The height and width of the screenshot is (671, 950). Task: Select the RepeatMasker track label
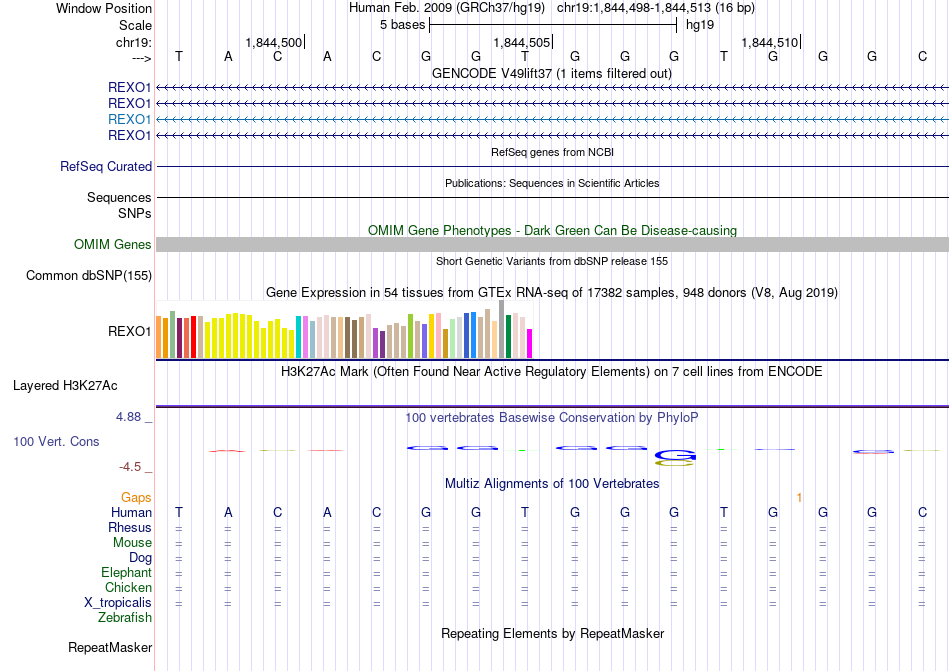tap(110, 648)
